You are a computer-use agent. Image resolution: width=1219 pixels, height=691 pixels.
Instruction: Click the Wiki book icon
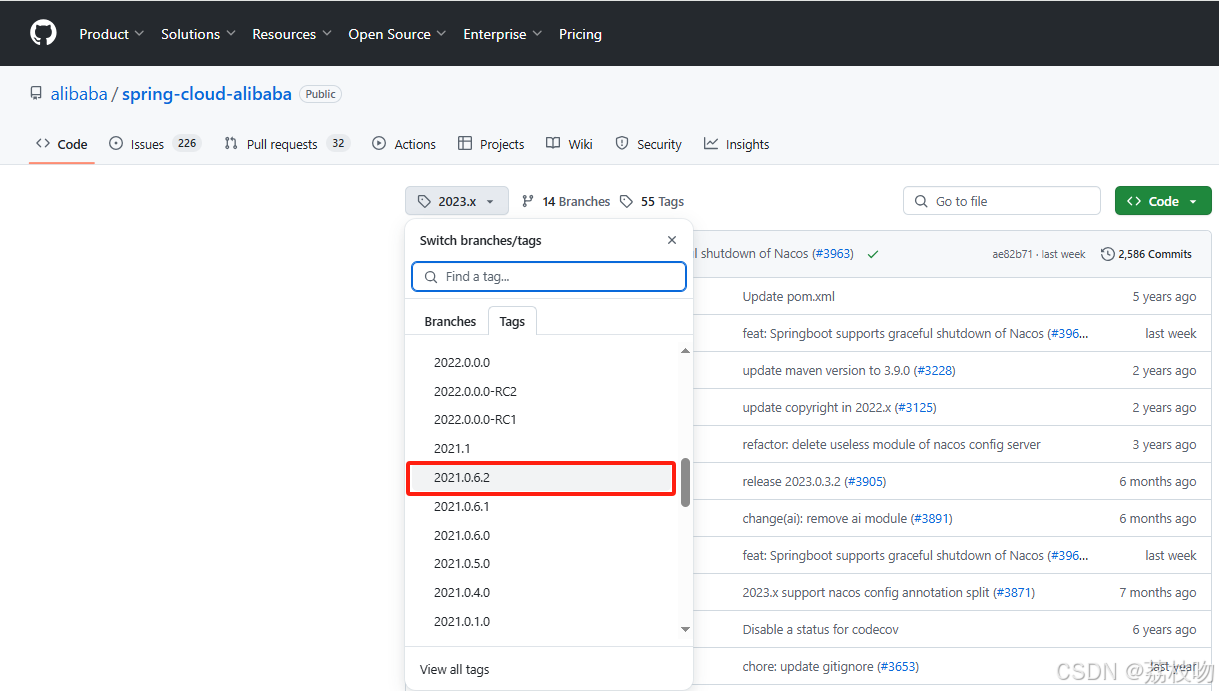tap(553, 143)
